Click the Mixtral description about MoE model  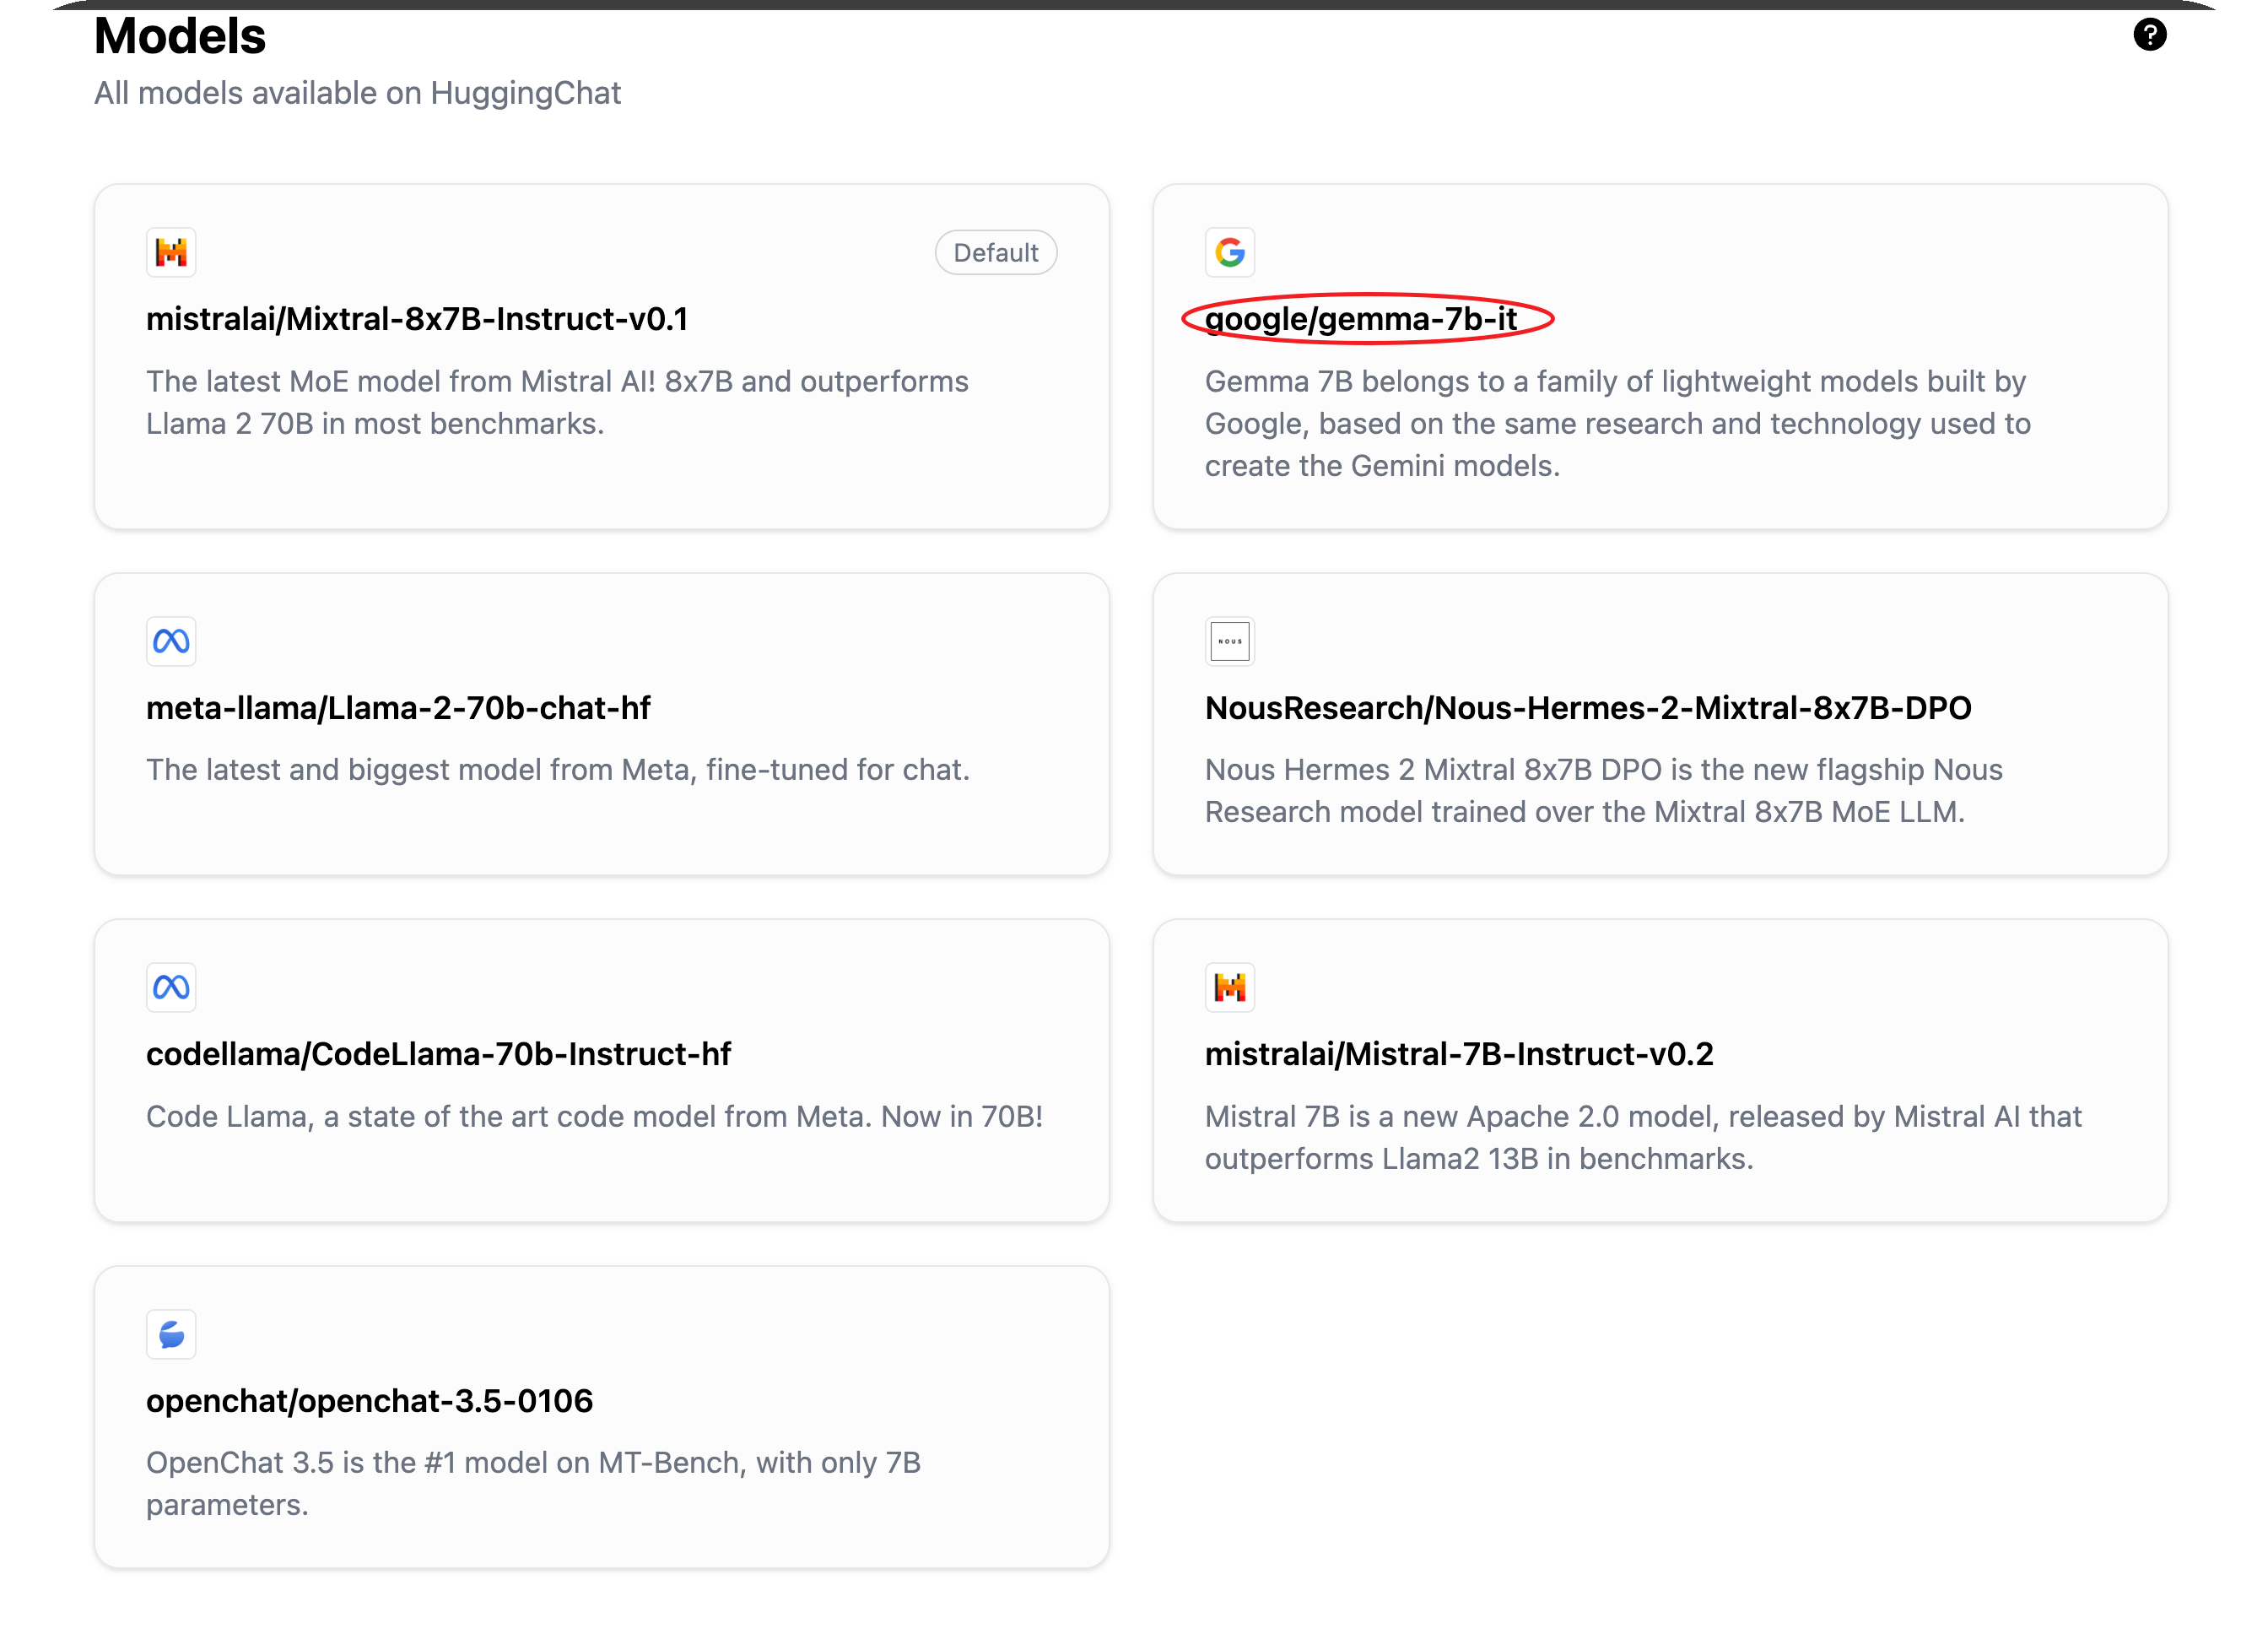557,402
